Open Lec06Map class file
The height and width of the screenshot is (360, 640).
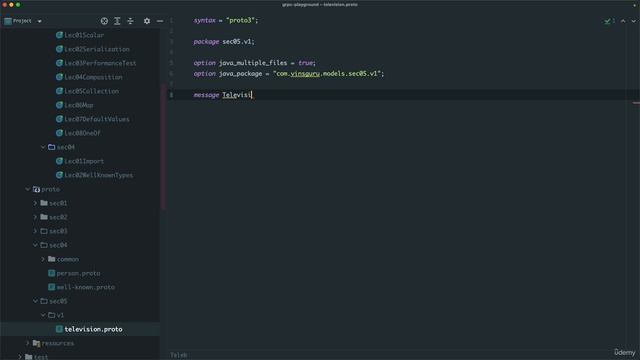click(x=79, y=105)
